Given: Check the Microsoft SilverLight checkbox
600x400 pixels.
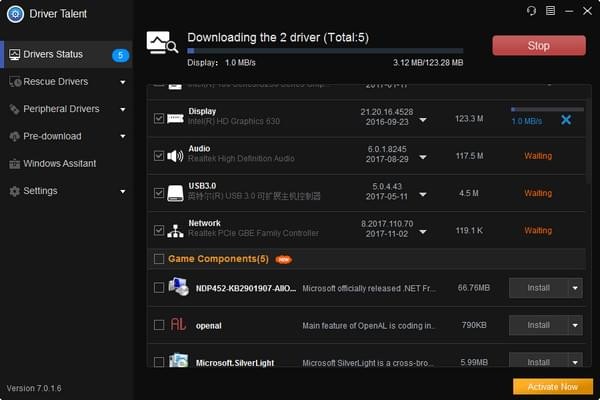Looking at the screenshot, I should tap(159, 362).
